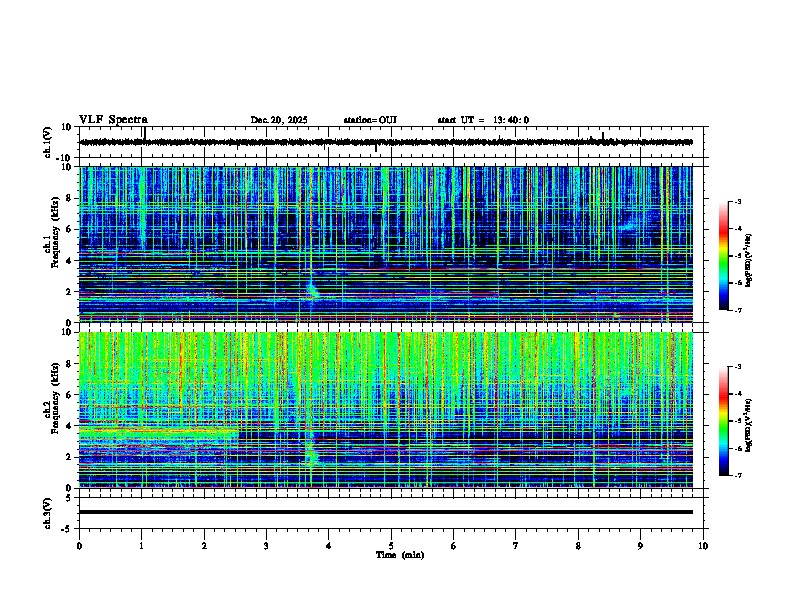The height and width of the screenshot is (612, 792).
Task: Click time axis tick label "9"
Action: coord(640,546)
